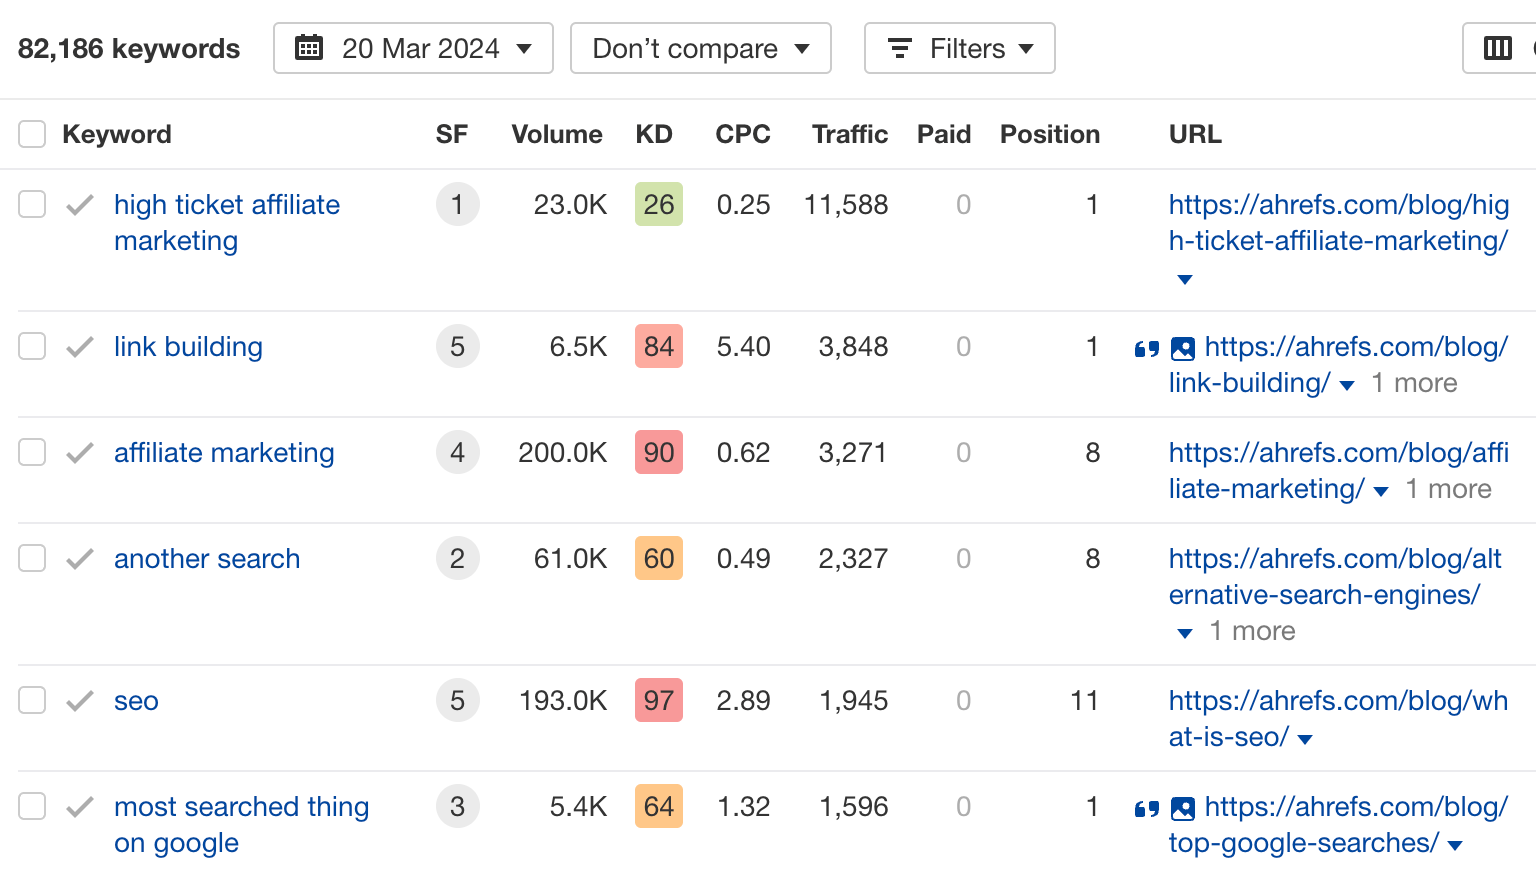Open the columns customization icon at top right
1536x876 pixels.
[x=1496, y=47]
